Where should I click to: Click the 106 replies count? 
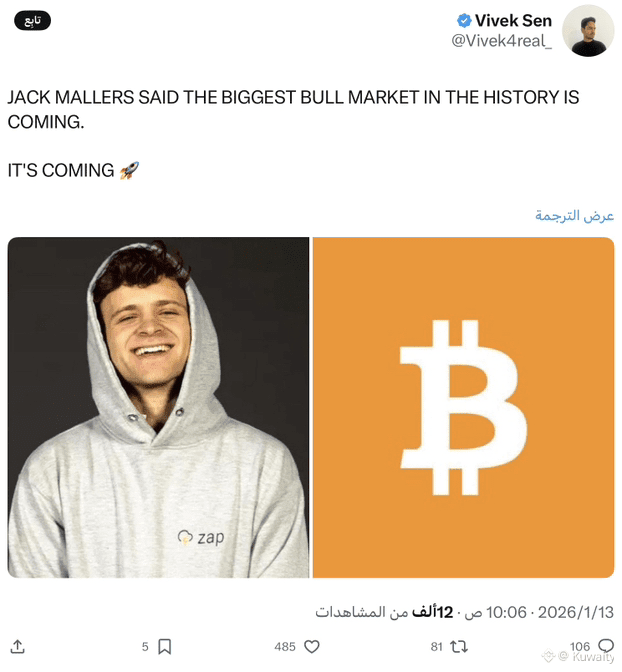(580, 646)
